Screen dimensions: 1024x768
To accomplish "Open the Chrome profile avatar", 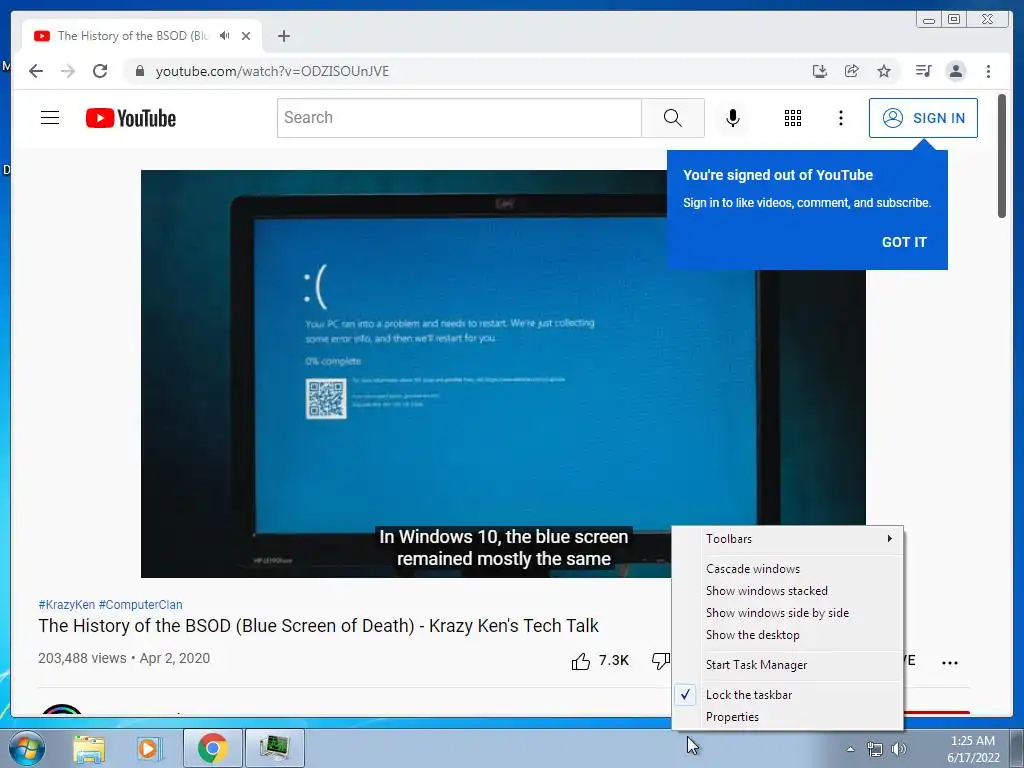I will coord(955,71).
